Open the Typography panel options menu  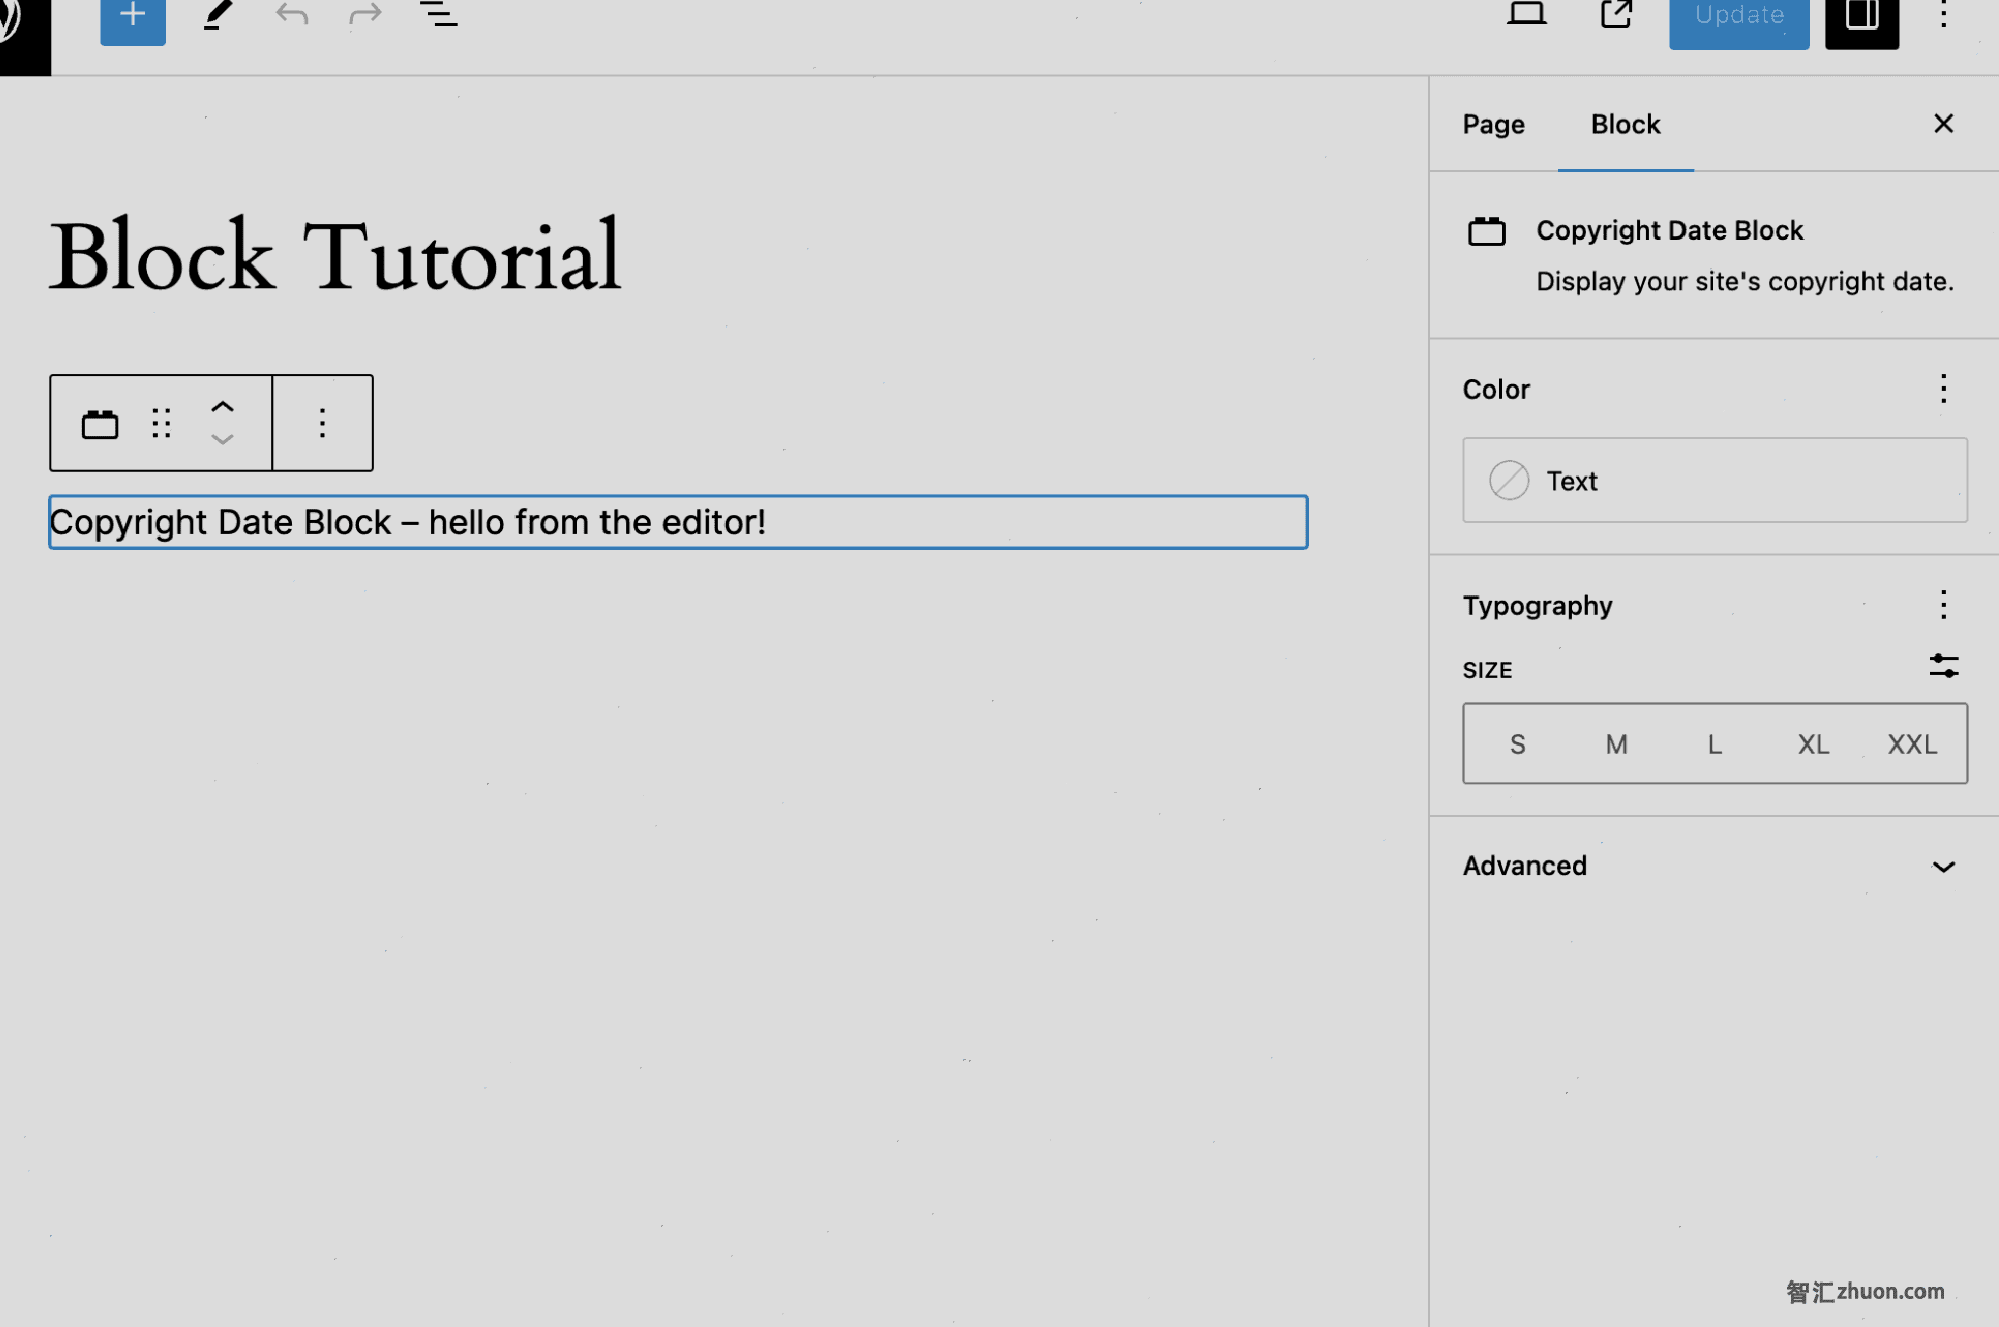pos(1943,604)
